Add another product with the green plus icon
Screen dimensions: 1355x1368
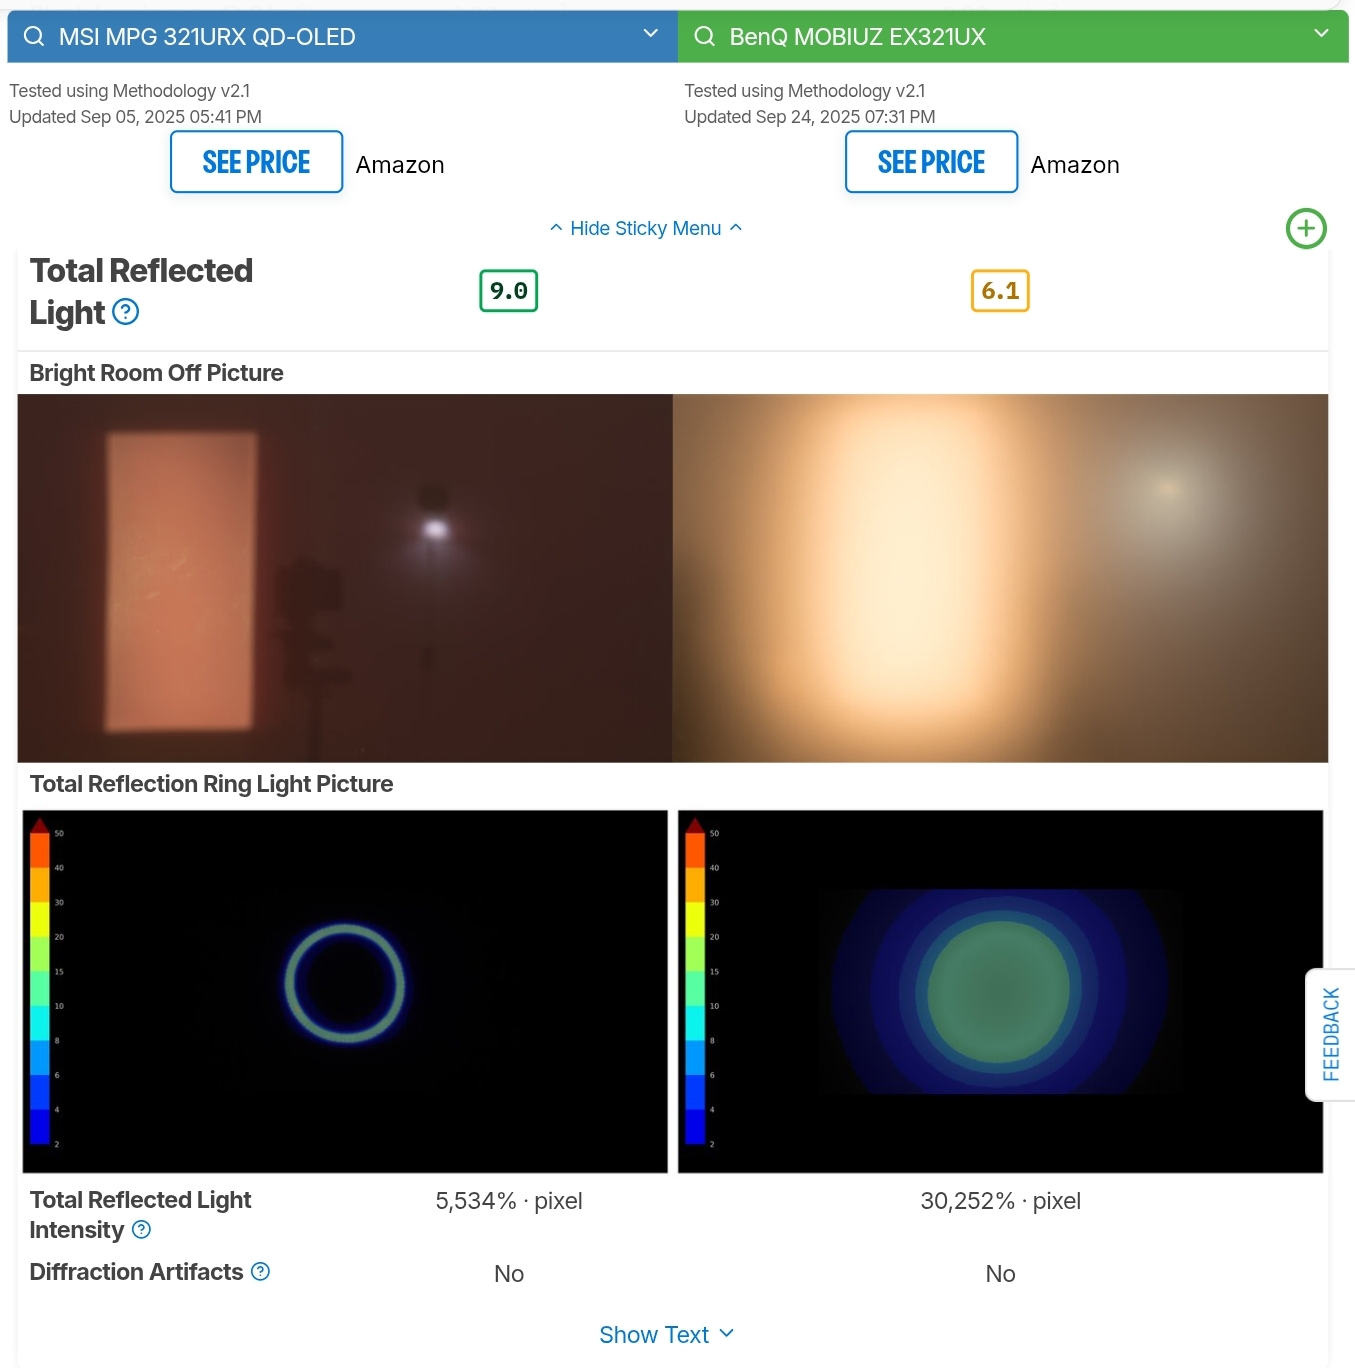pos(1306,229)
